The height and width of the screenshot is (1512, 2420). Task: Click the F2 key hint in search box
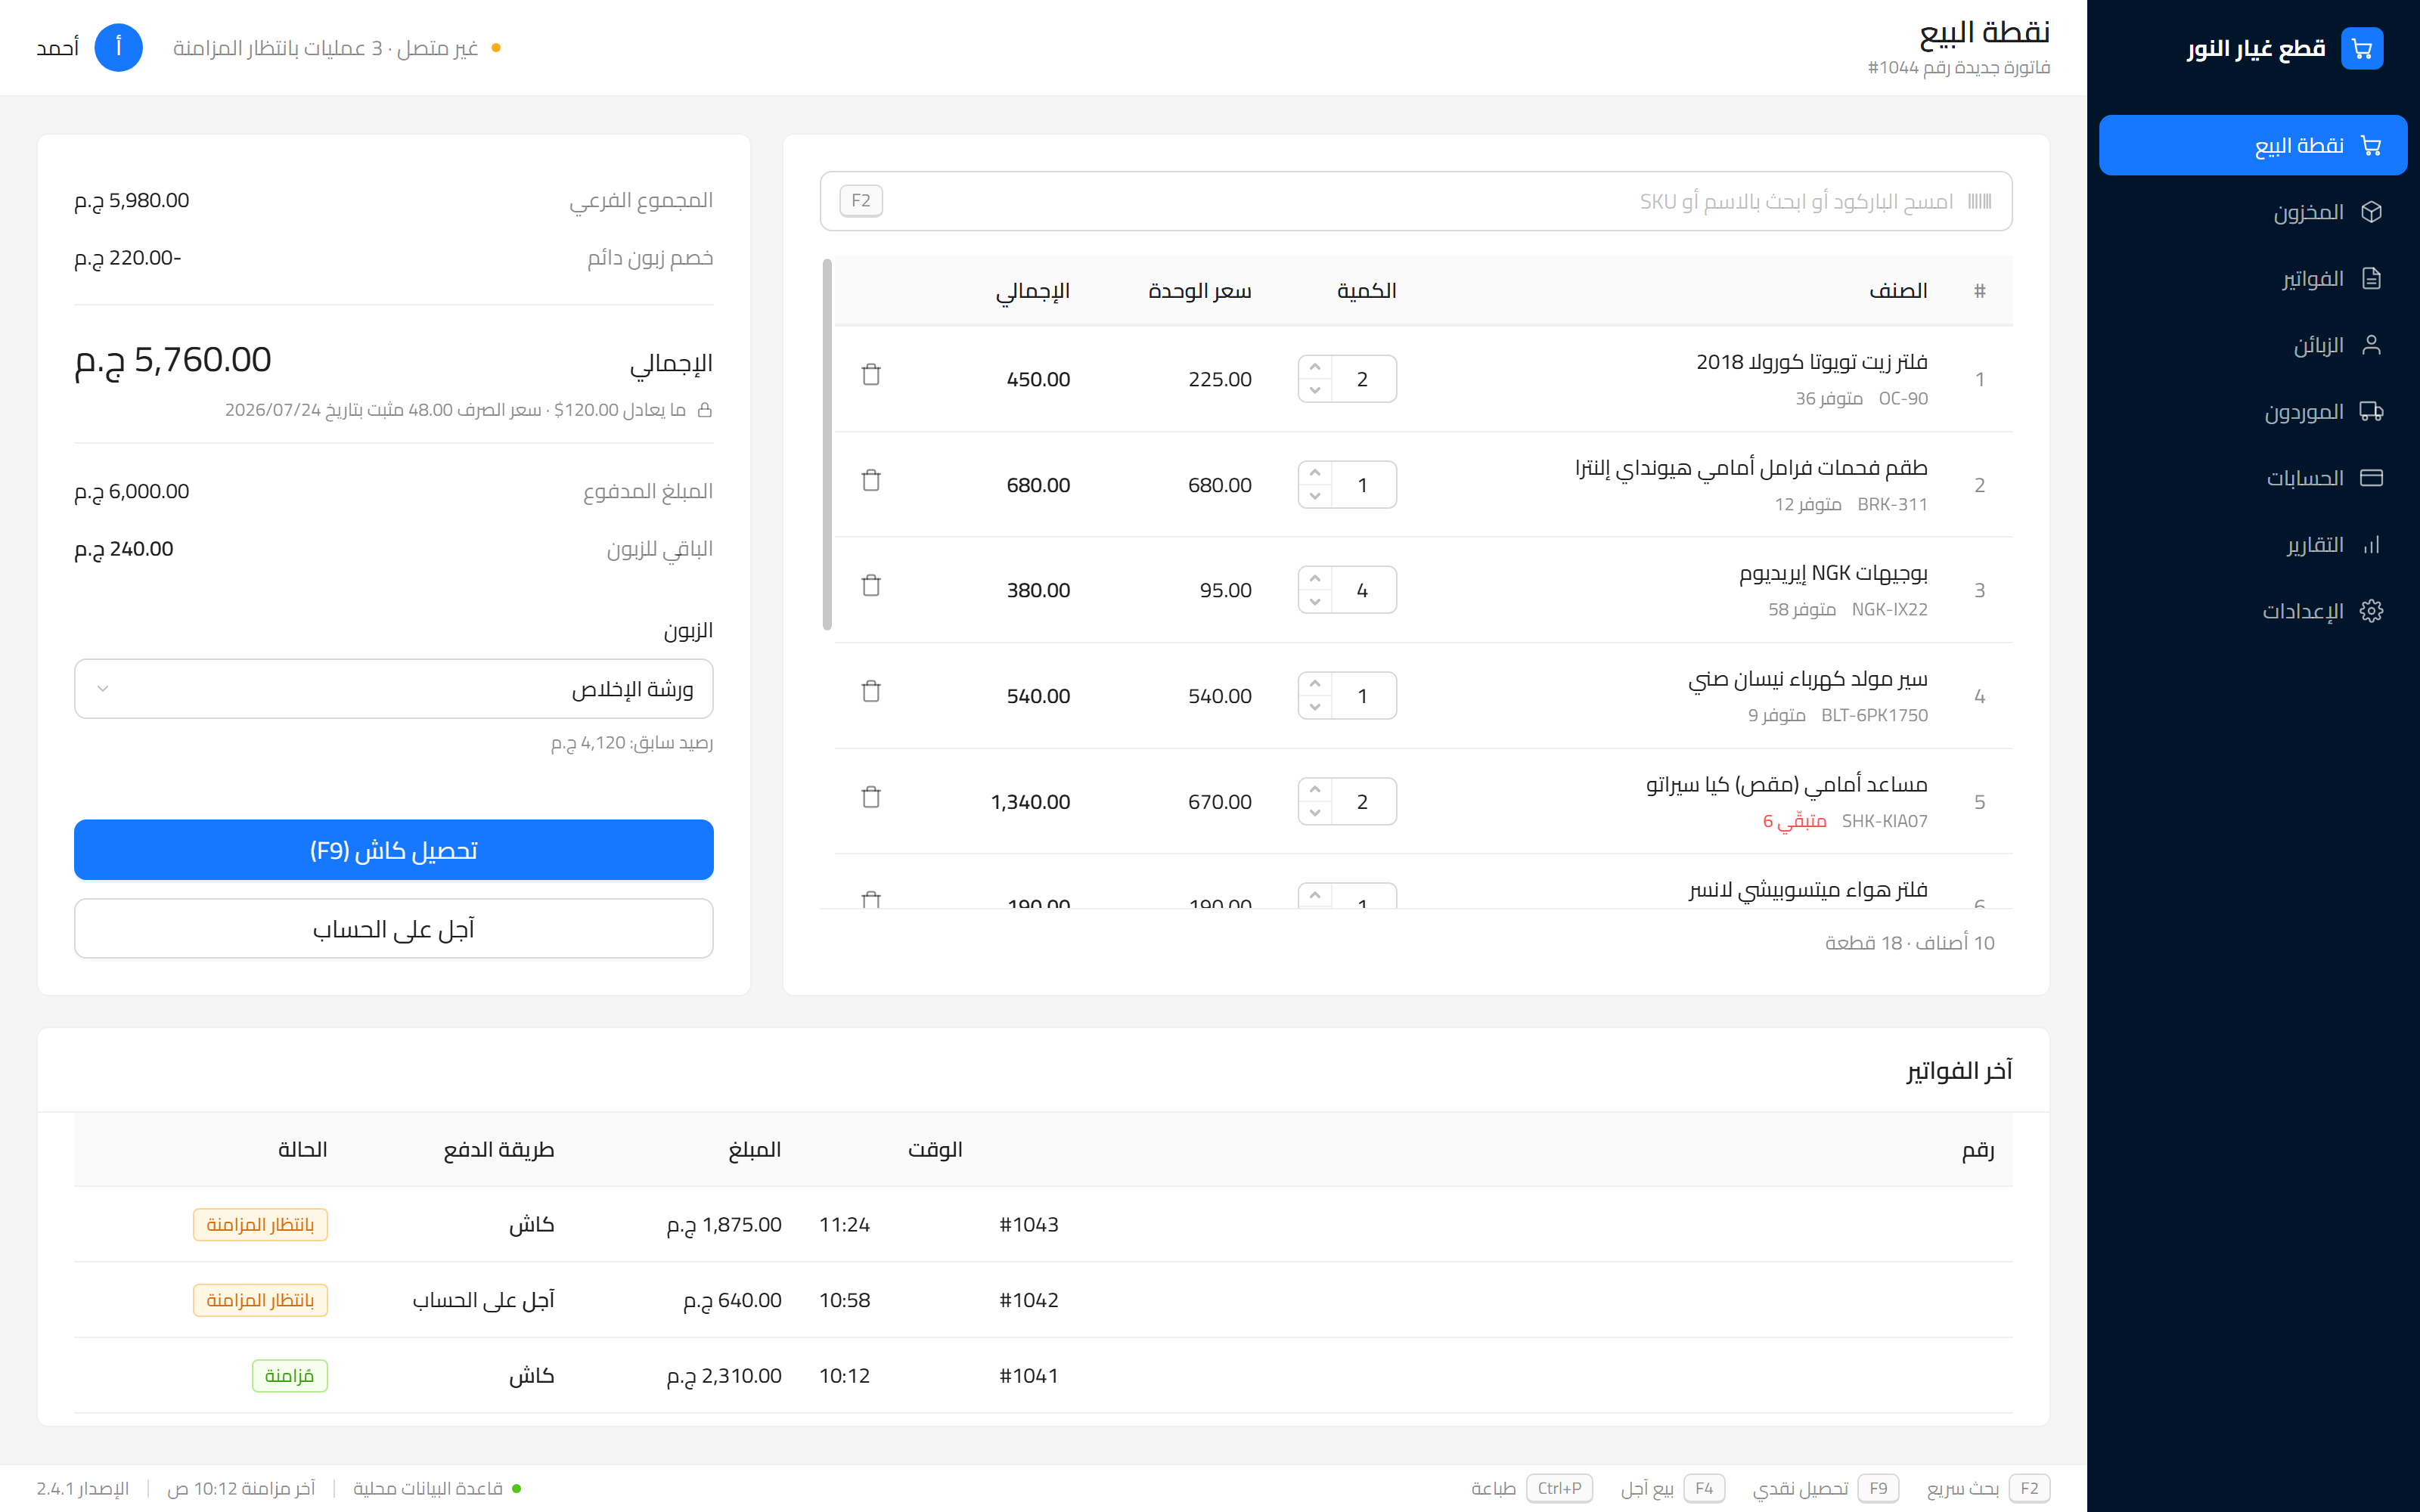click(x=861, y=201)
